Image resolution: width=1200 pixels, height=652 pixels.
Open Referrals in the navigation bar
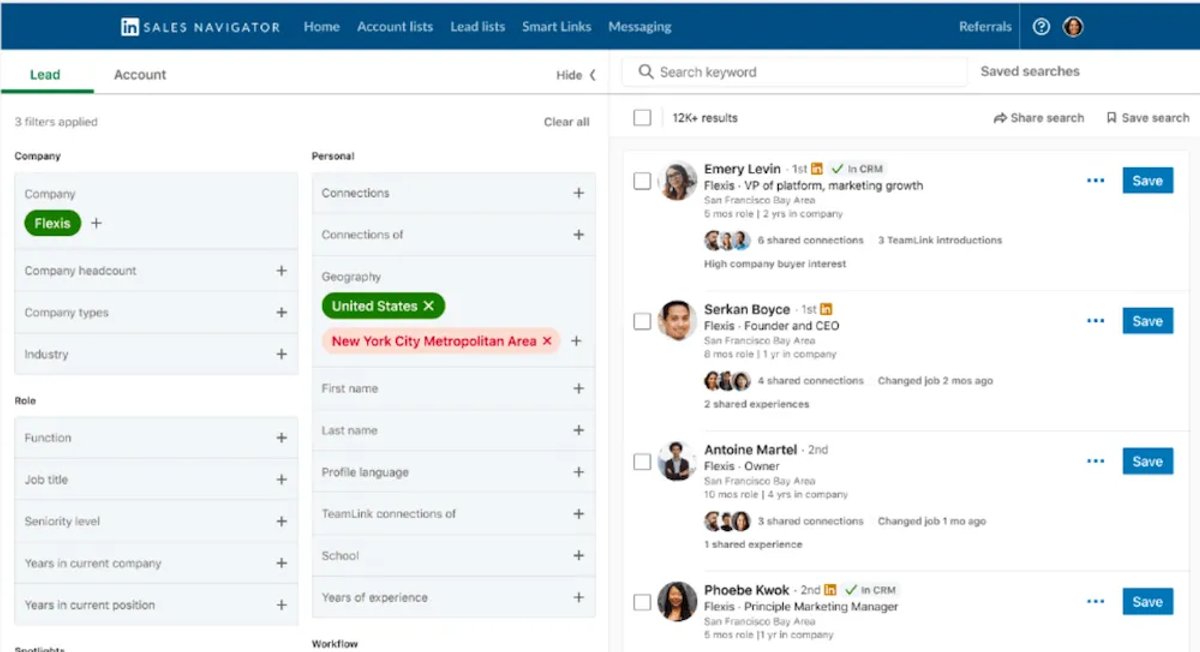click(x=985, y=27)
